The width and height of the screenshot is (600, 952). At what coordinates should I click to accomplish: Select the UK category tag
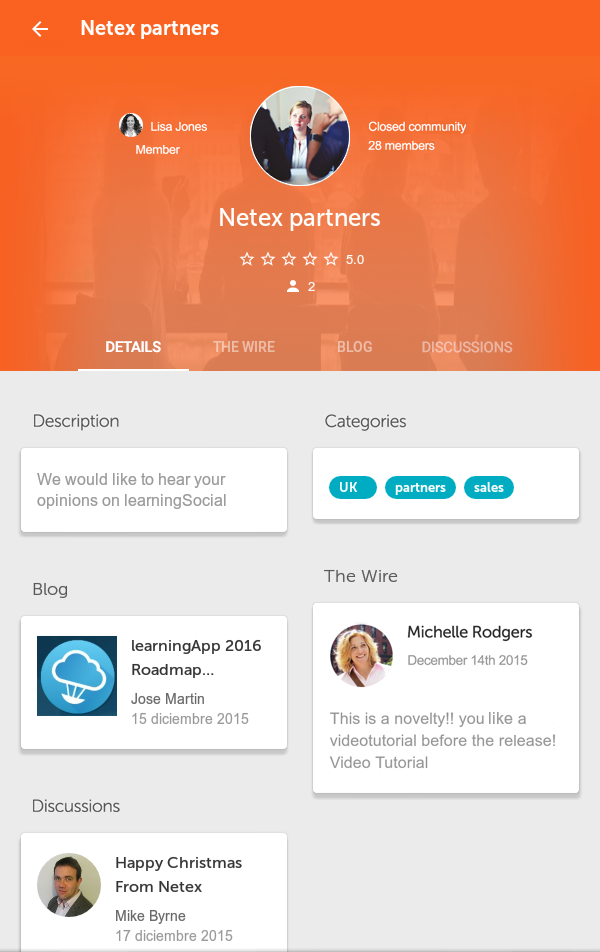coord(353,487)
